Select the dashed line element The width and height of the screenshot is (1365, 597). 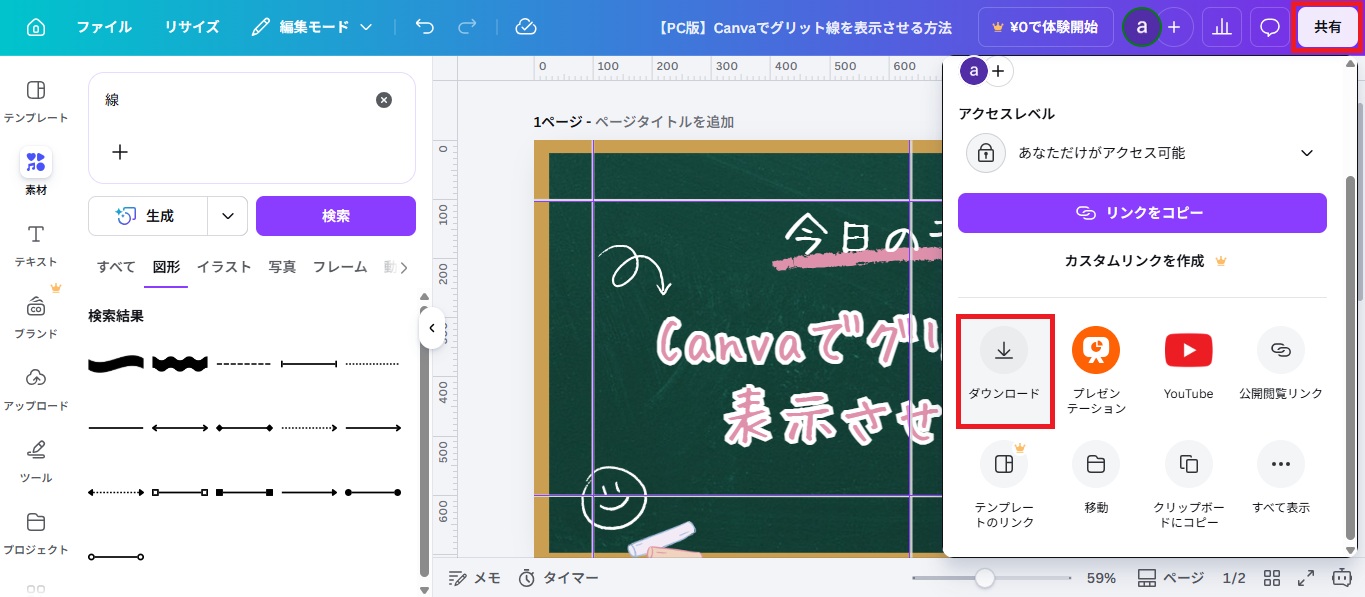pos(244,364)
